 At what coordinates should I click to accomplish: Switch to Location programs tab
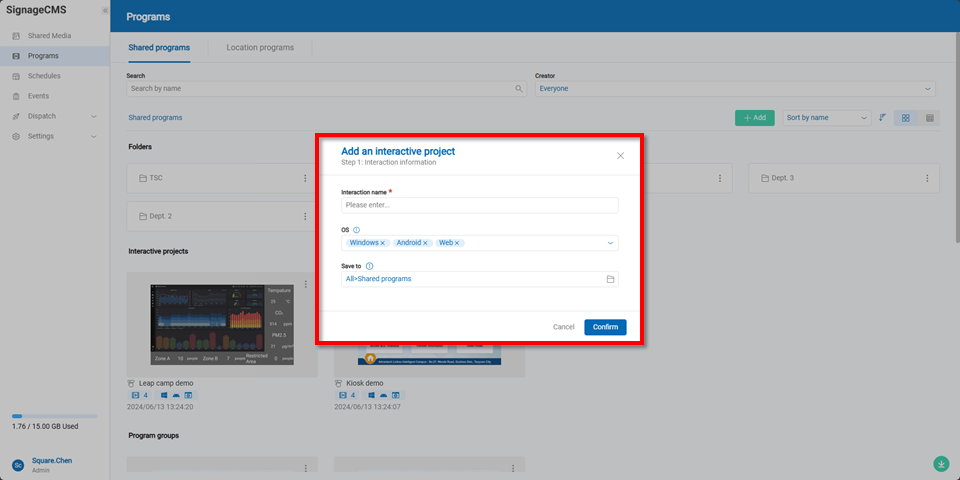pyautogui.click(x=260, y=47)
